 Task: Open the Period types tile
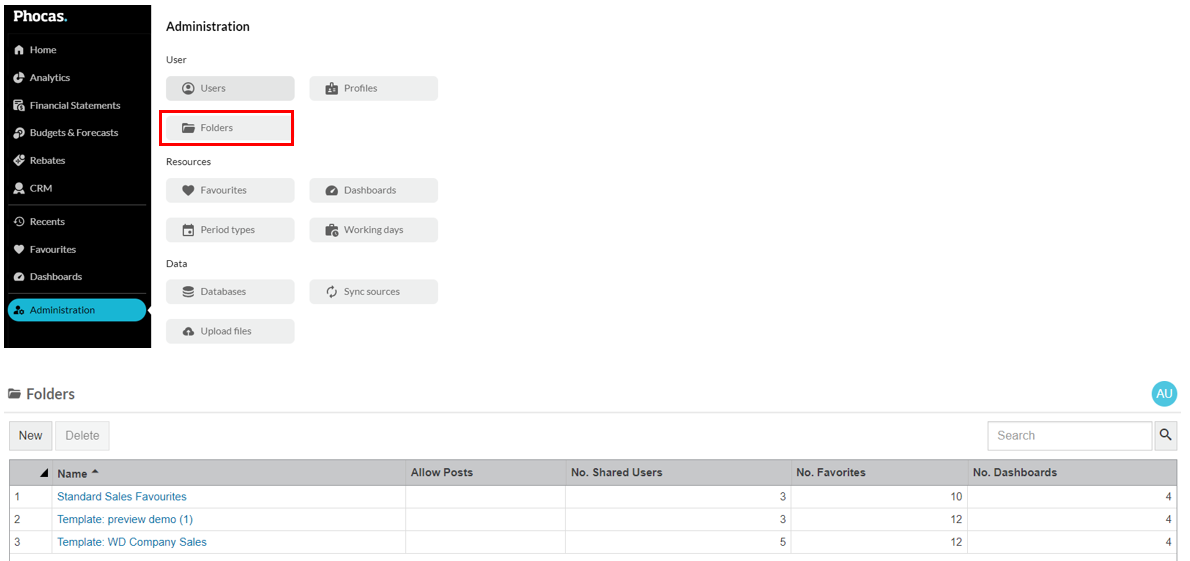230,230
